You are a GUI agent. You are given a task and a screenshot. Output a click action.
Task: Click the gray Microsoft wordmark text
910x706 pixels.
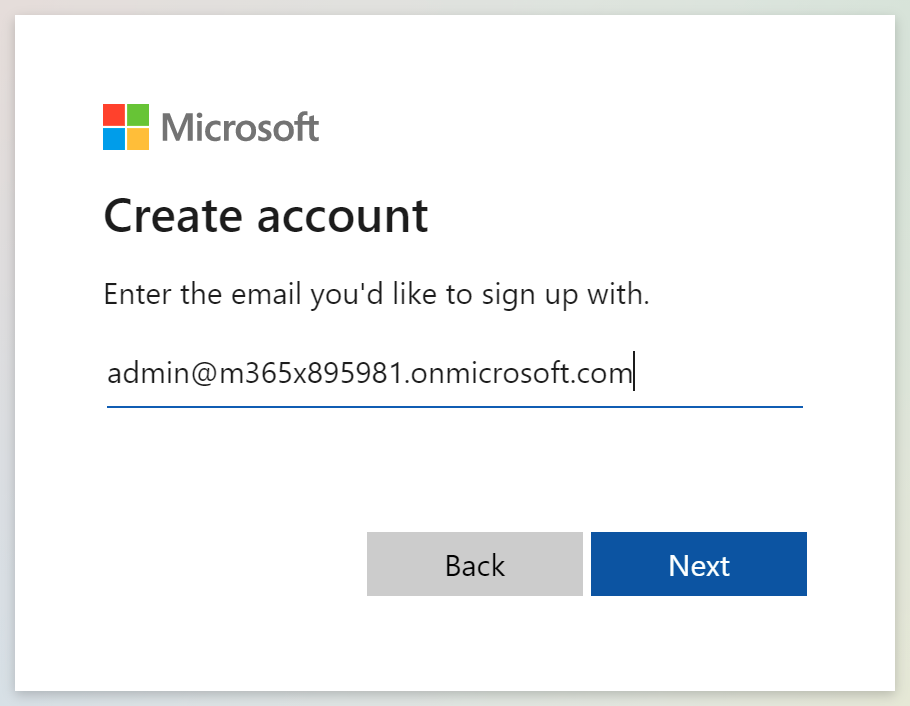click(240, 128)
